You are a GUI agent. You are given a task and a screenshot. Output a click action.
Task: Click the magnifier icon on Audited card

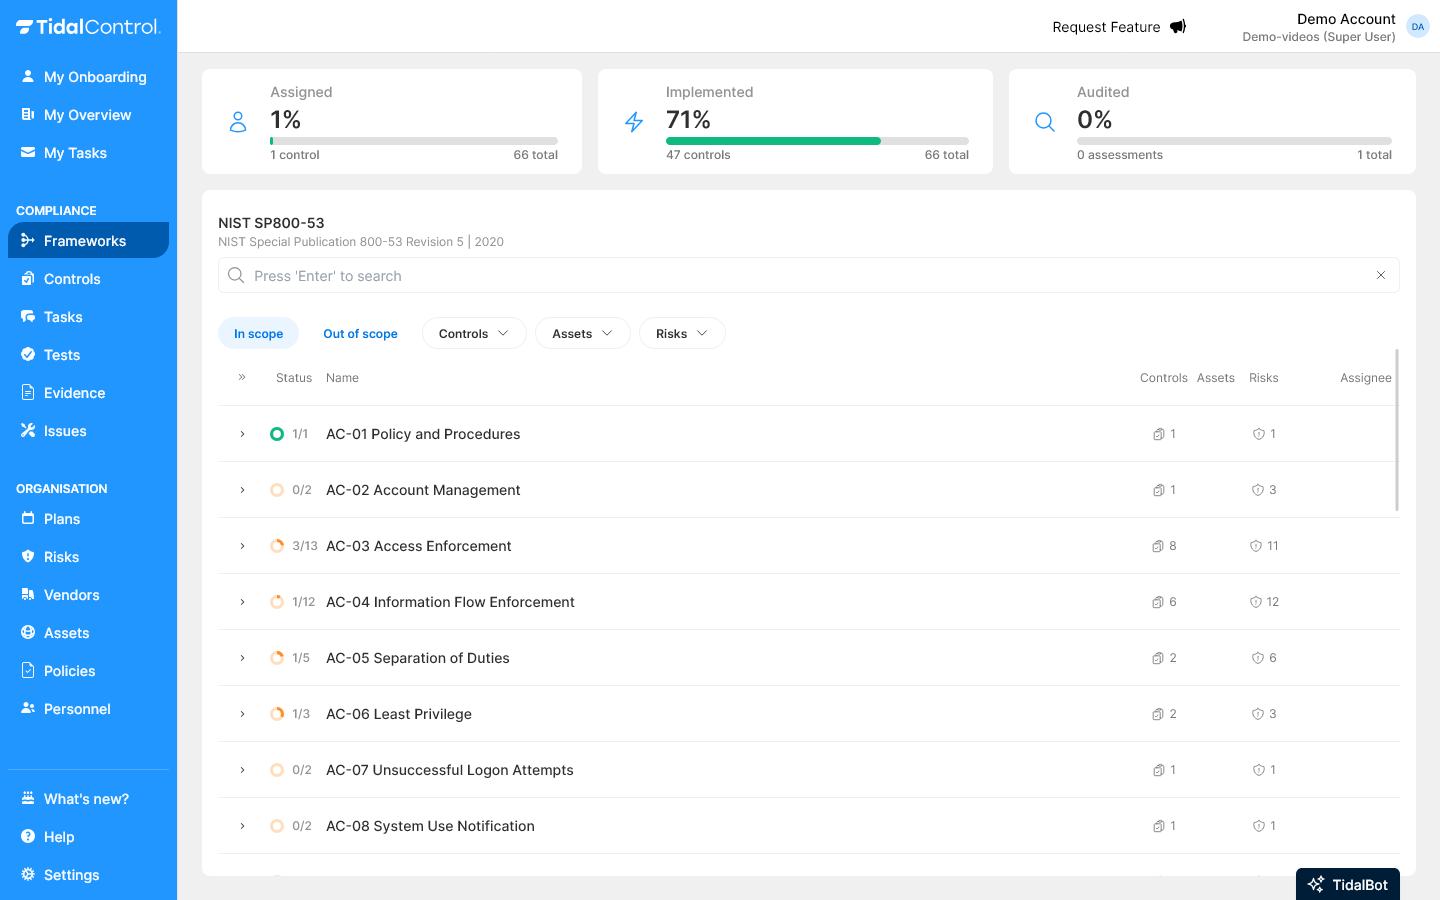tap(1044, 121)
